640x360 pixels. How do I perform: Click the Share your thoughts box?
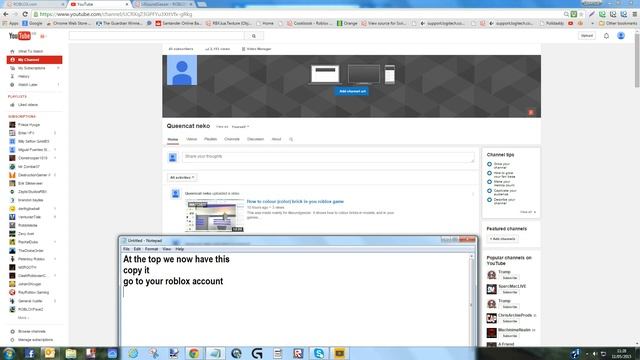[328, 157]
